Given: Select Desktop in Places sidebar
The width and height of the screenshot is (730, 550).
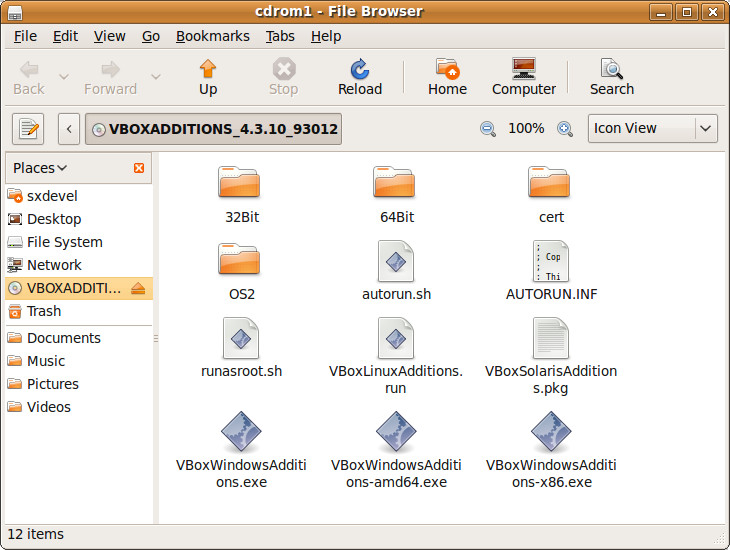Looking at the screenshot, I should (x=78, y=219).
